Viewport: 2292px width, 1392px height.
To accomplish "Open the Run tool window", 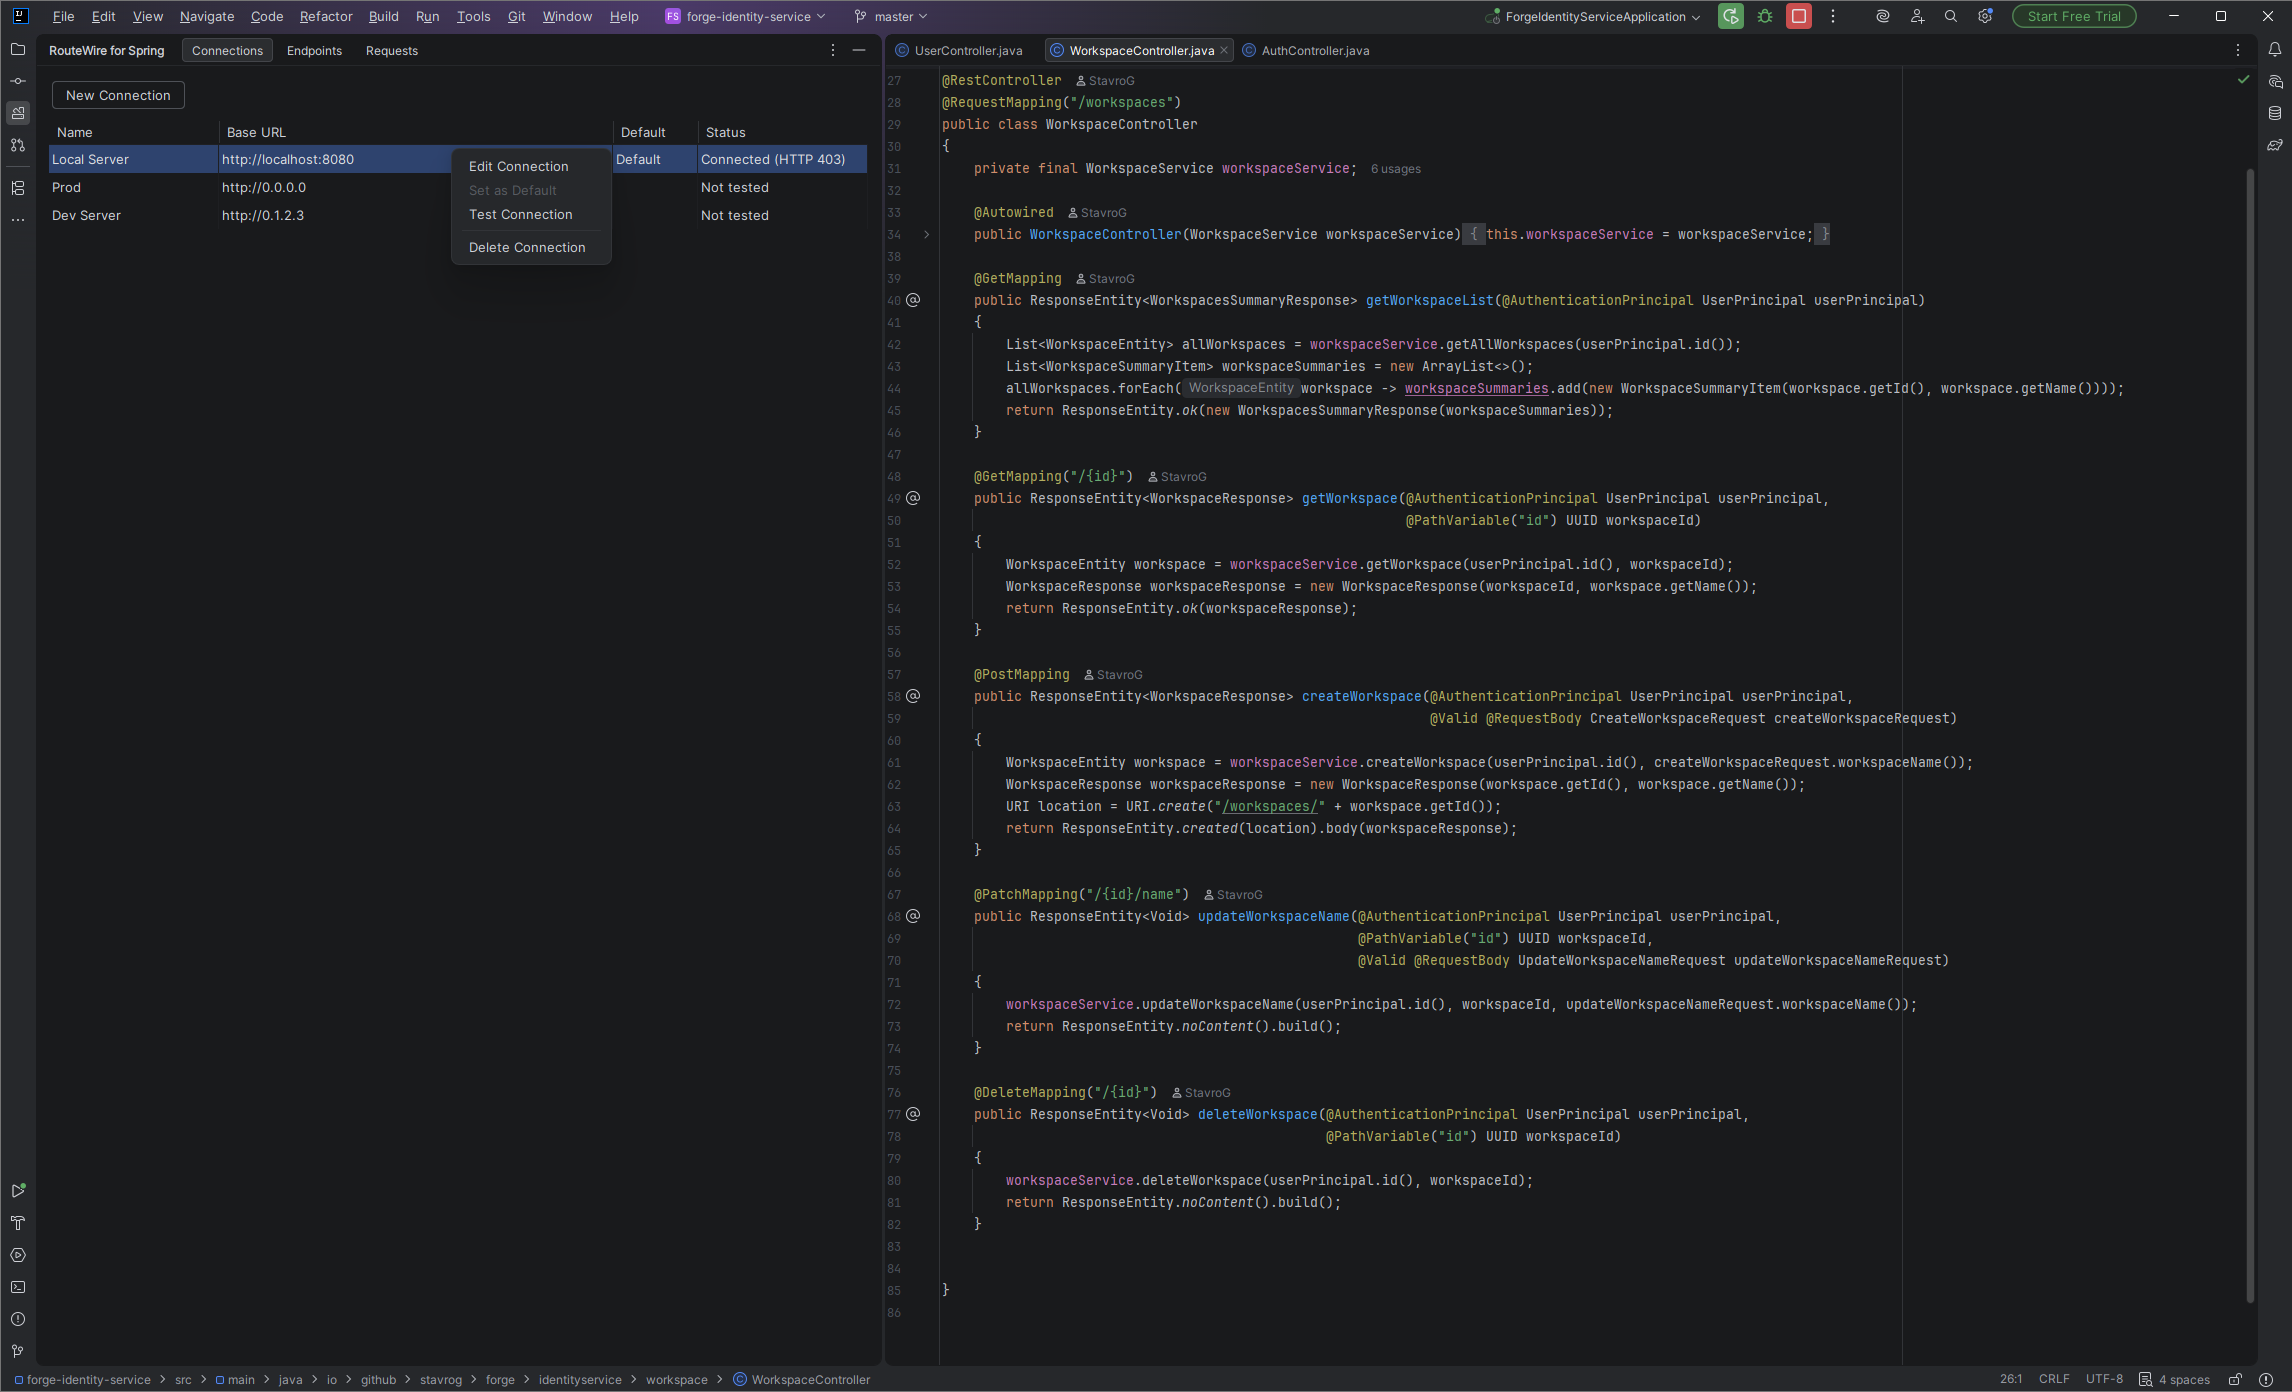I will point(18,1191).
